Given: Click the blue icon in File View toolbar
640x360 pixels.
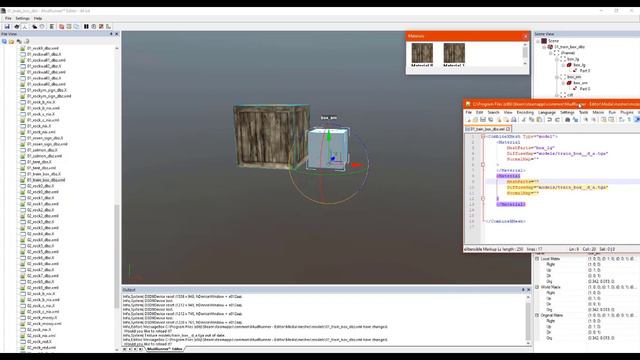Looking at the screenshot, I should coord(4,41).
